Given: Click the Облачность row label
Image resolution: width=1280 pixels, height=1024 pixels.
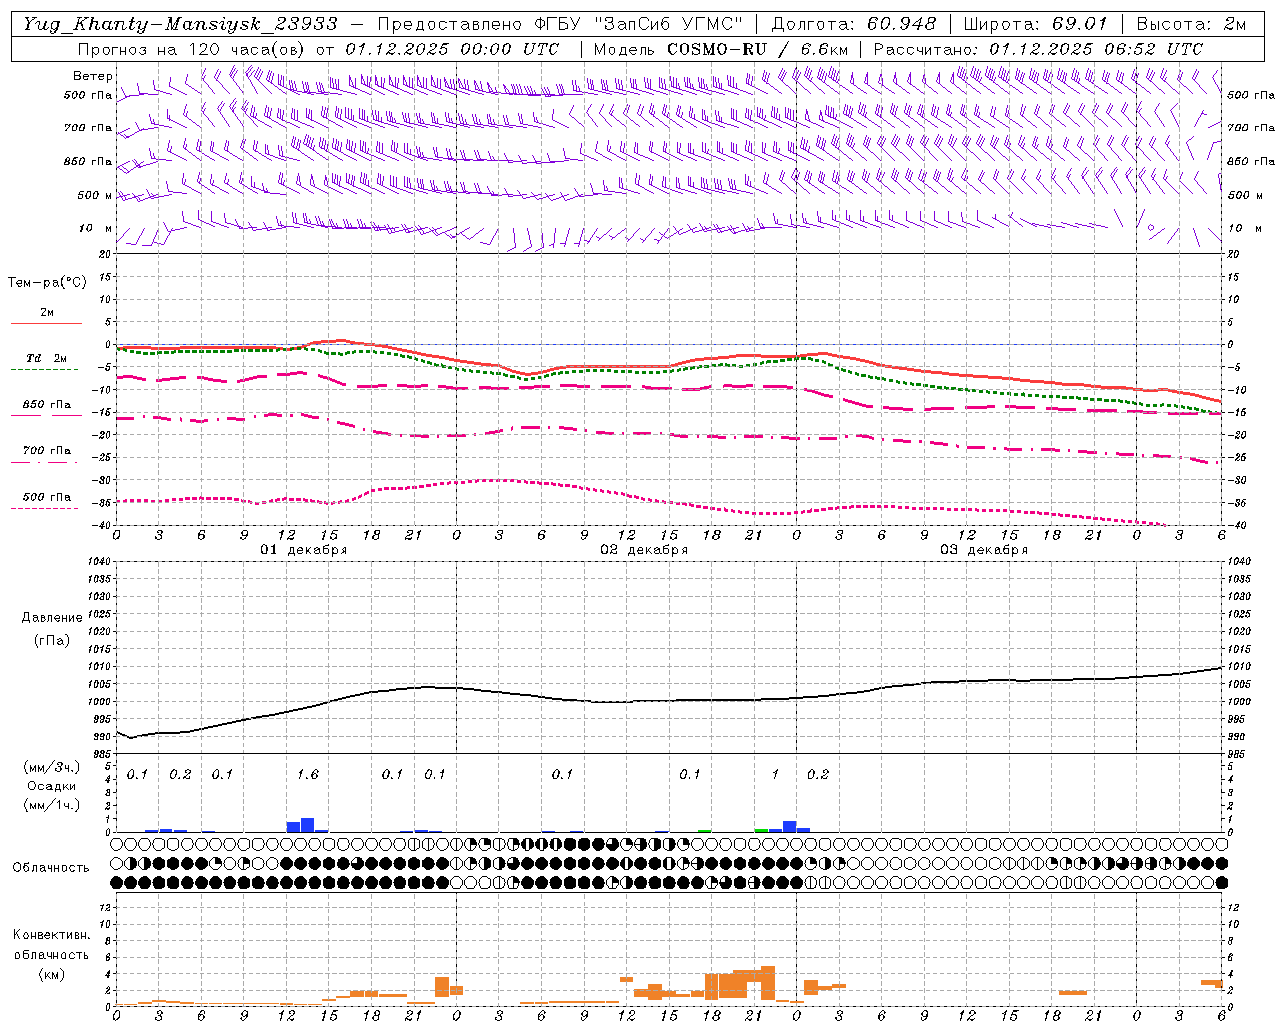Looking at the screenshot, I should click(51, 868).
